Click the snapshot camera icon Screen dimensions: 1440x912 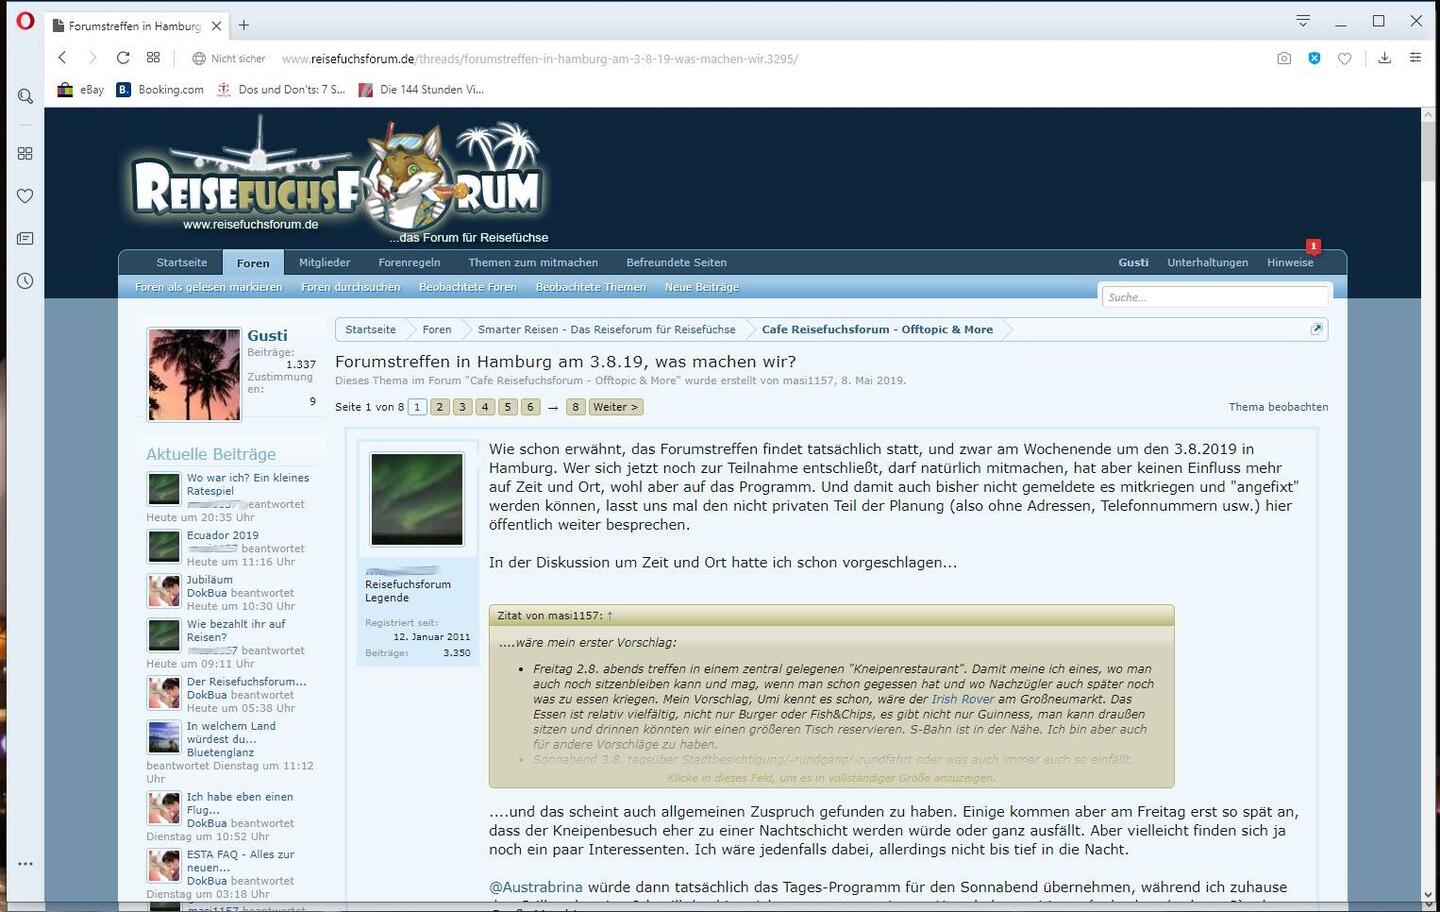click(1284, 59)
